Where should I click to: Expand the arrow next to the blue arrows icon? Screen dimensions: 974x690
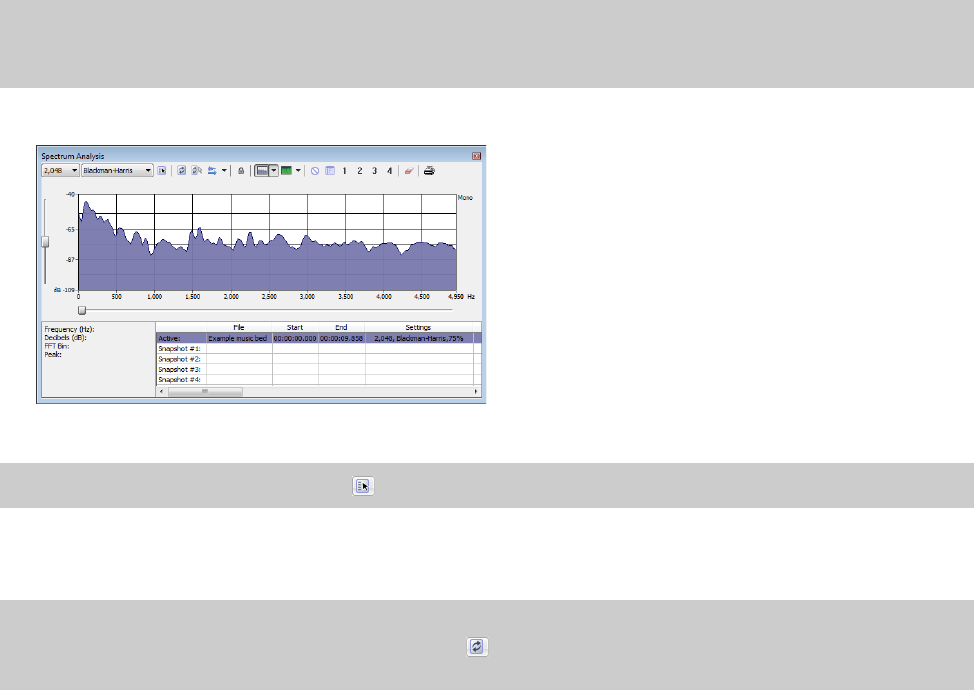(x=224, y=170)
